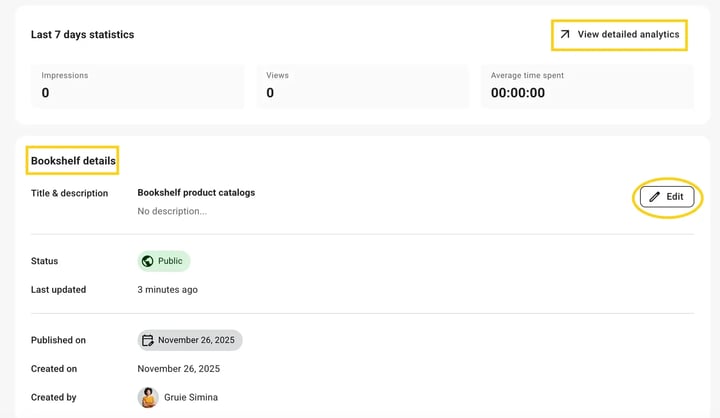Click the Created on November 26, 2025 value
This screenshot has width=720, height=418.
tap(179, 369)
